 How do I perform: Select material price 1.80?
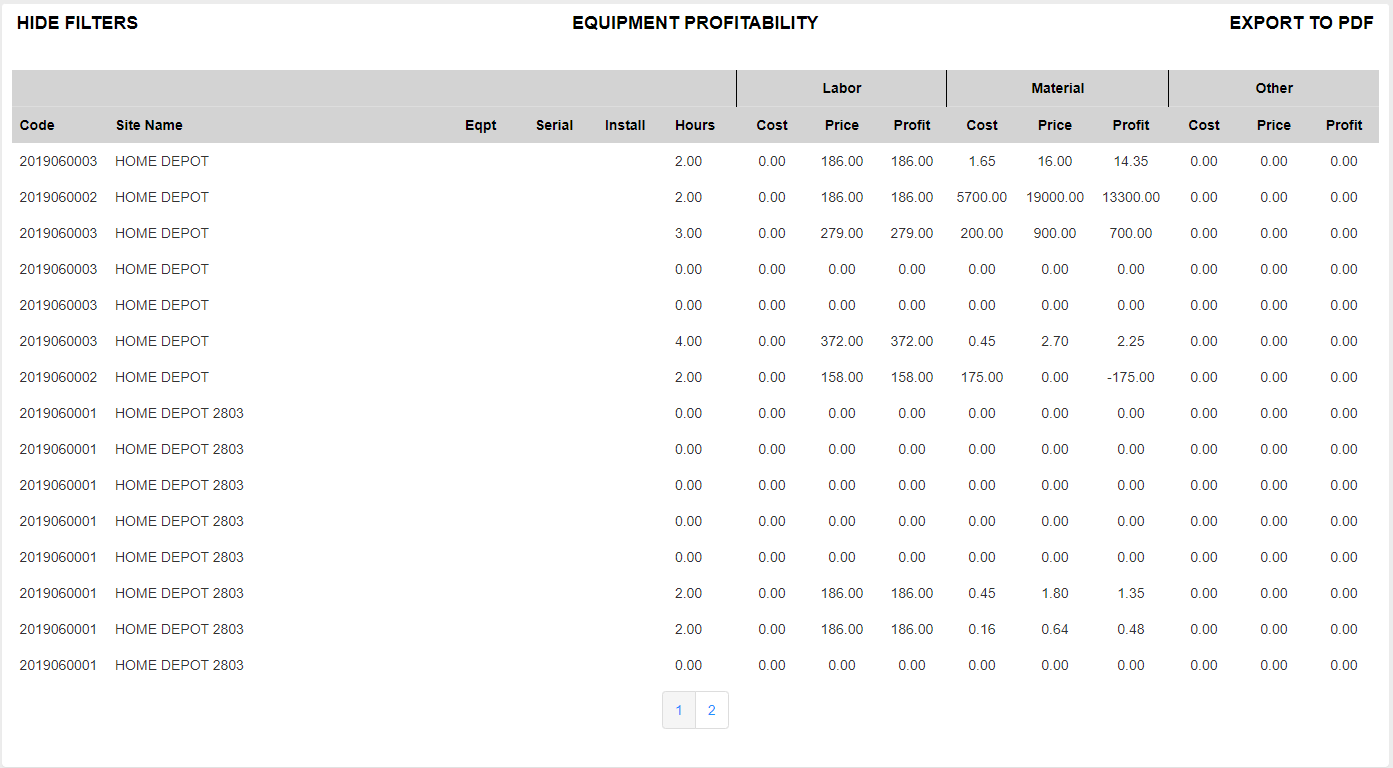click(x=1055, y=593)
